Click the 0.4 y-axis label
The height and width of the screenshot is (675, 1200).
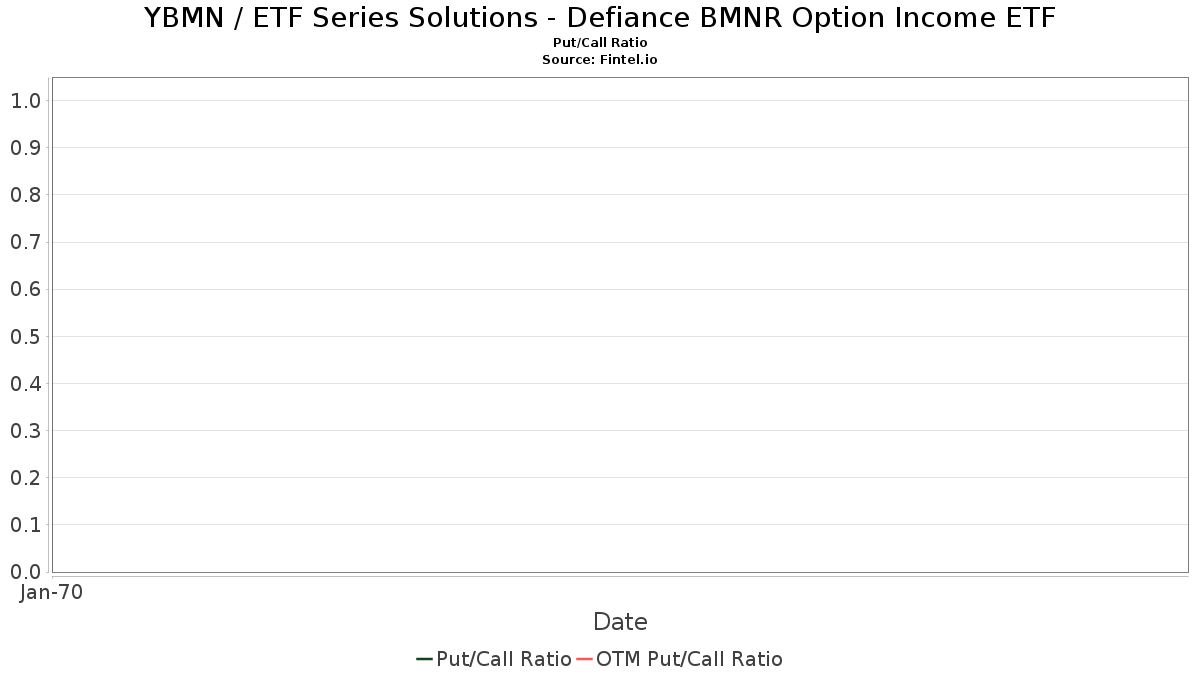[25, 383]
